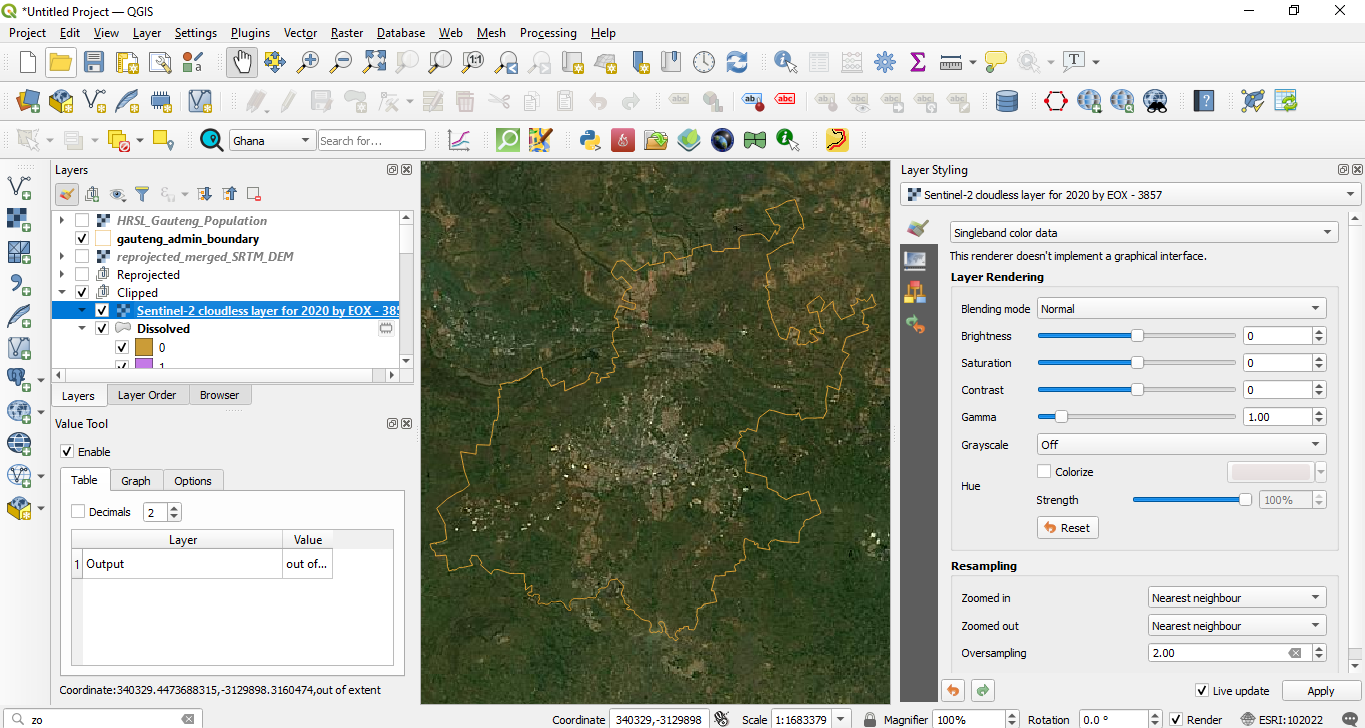This screenshot has height=728, width=1365.
Task: Uncheck the Clipped group checkbox
Action: coord(82,292)
